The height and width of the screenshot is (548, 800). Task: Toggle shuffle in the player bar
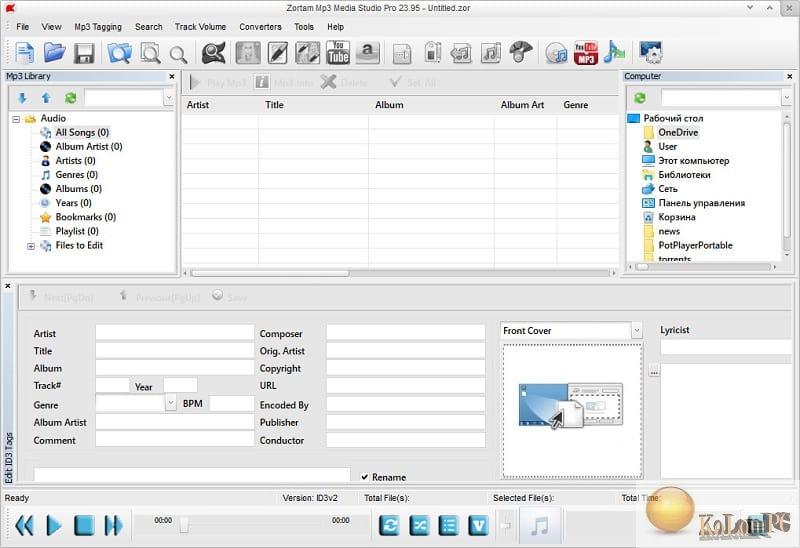(419, 525)
